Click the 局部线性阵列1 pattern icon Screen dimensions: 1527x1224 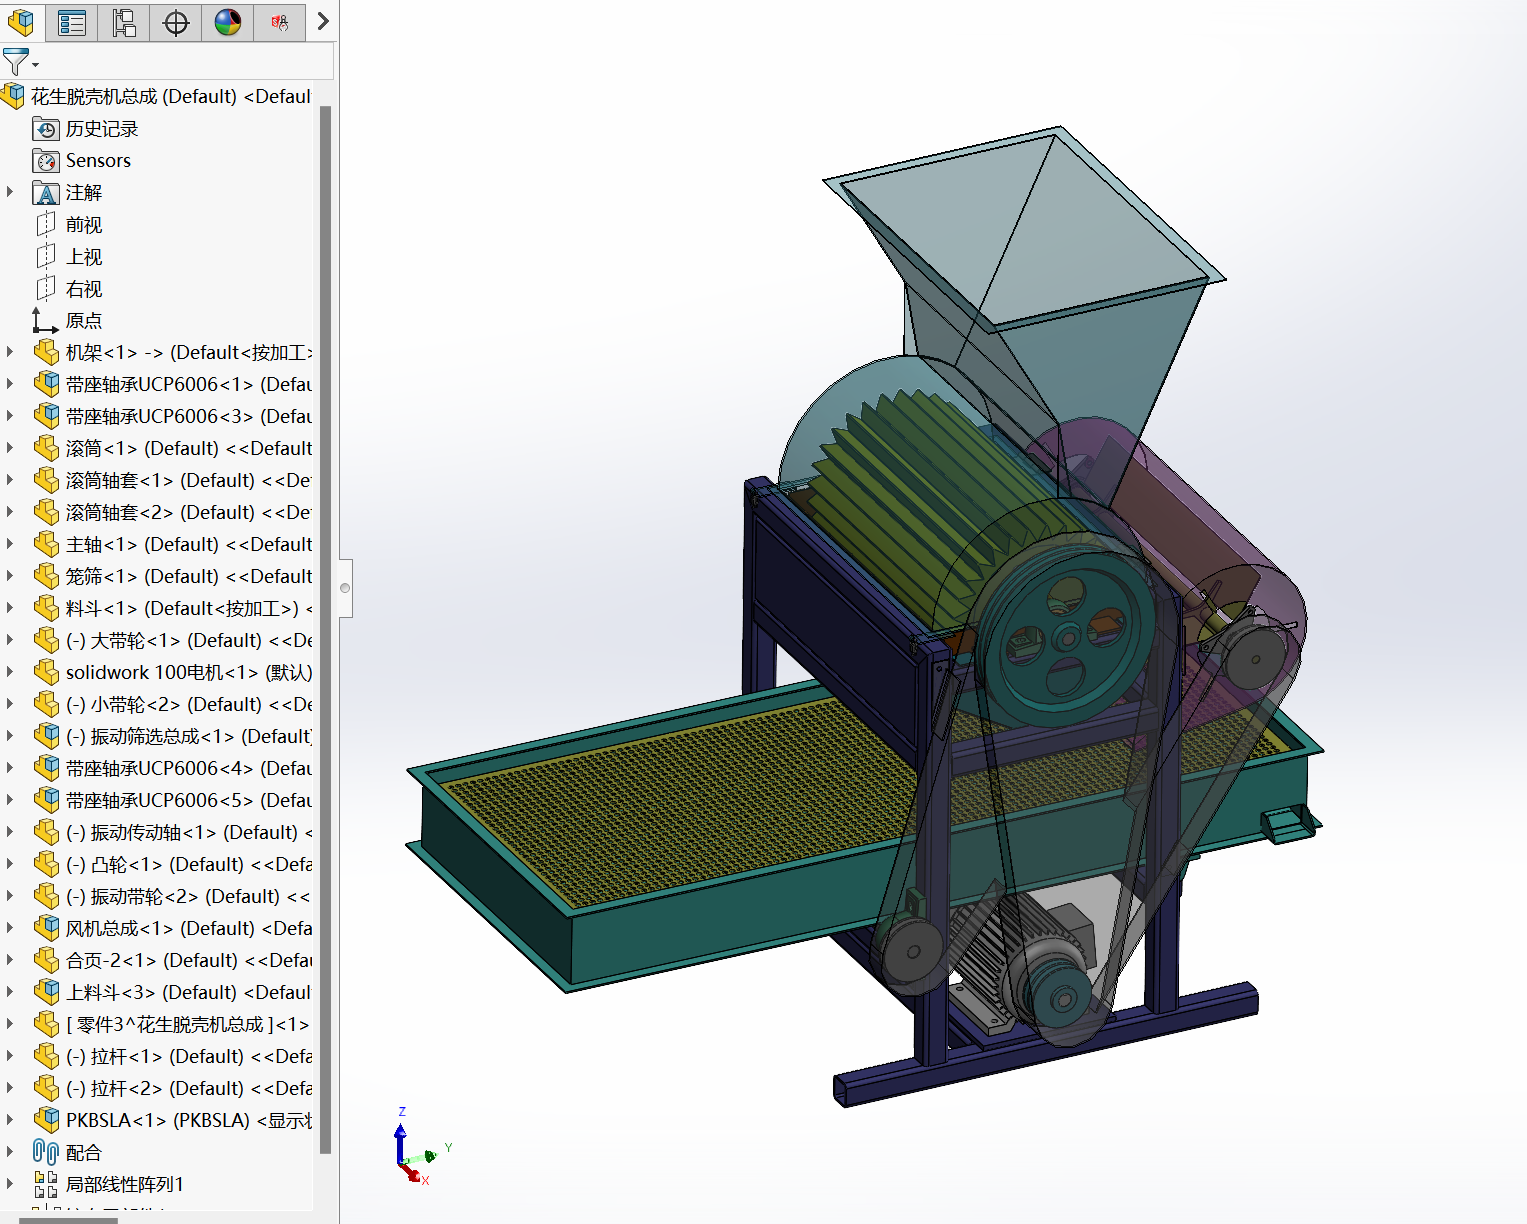(46, 1184)
